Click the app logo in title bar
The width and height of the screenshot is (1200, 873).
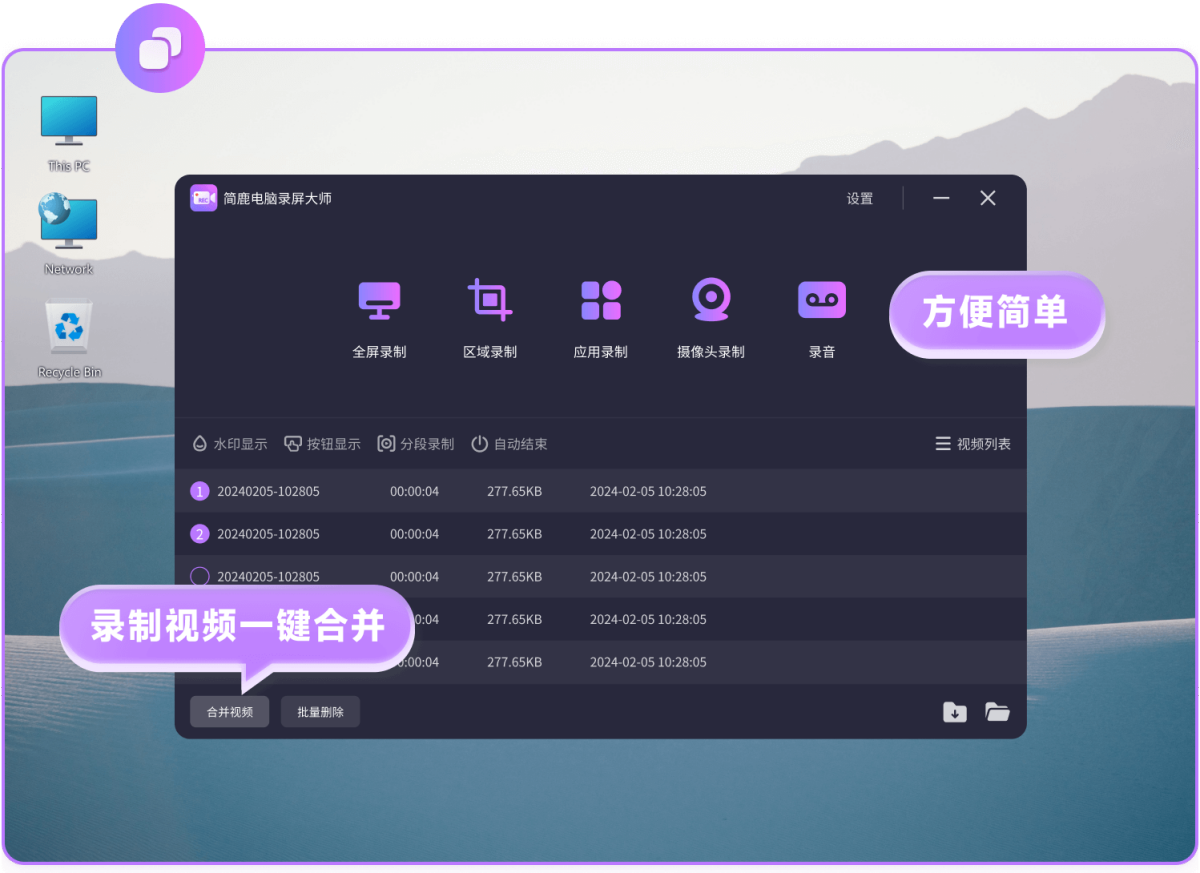tap(204, 198)
